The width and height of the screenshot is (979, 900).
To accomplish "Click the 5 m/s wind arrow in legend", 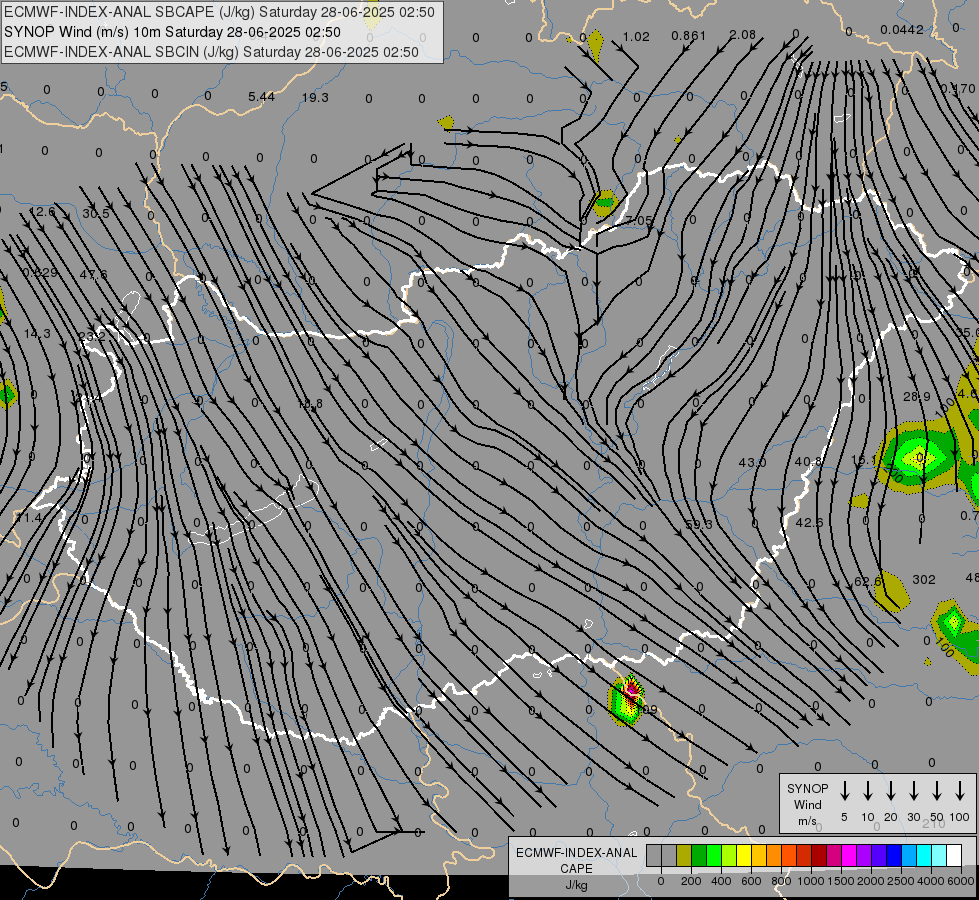I will (844, 790).
